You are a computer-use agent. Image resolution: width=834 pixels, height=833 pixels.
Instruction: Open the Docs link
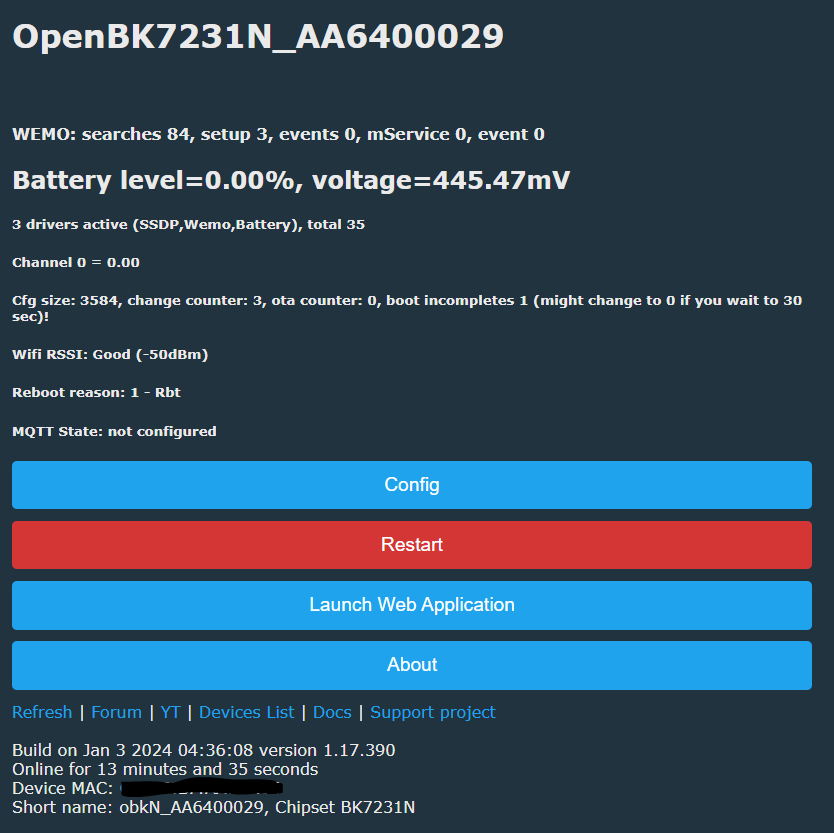click(x=332, y=712)
